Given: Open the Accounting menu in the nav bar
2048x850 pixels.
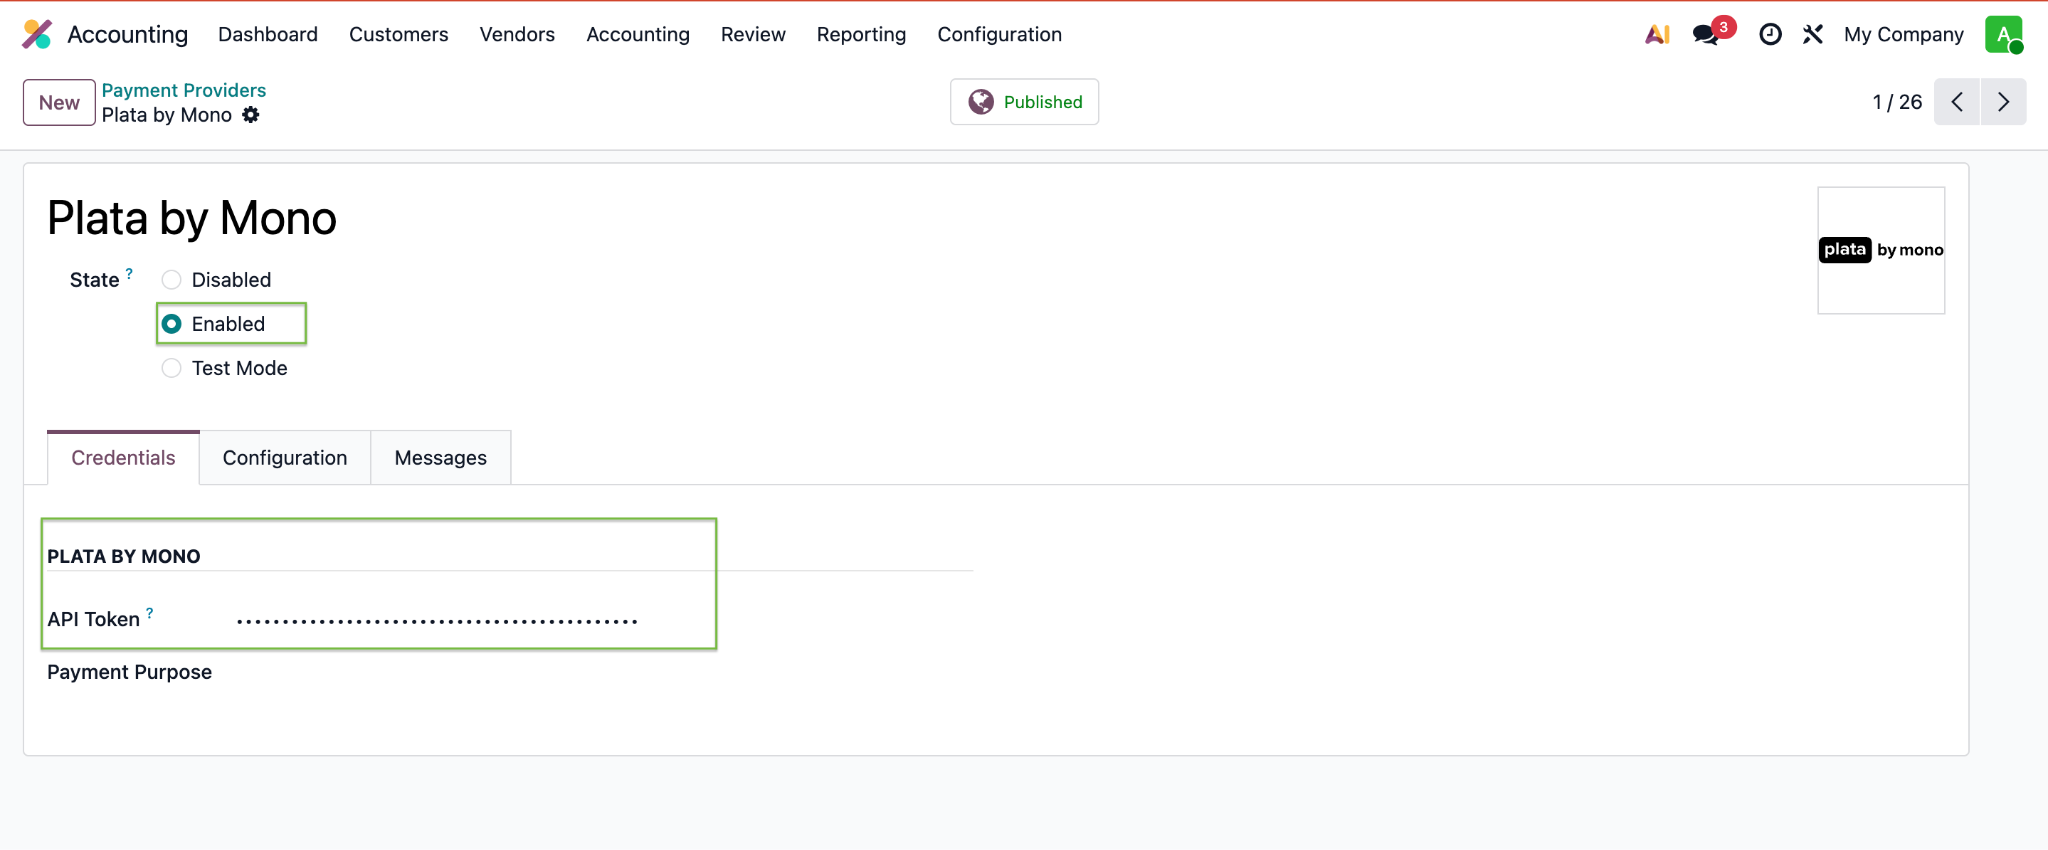Looking at the screenshot, I should pyautogui.click(x=638, y=34).
